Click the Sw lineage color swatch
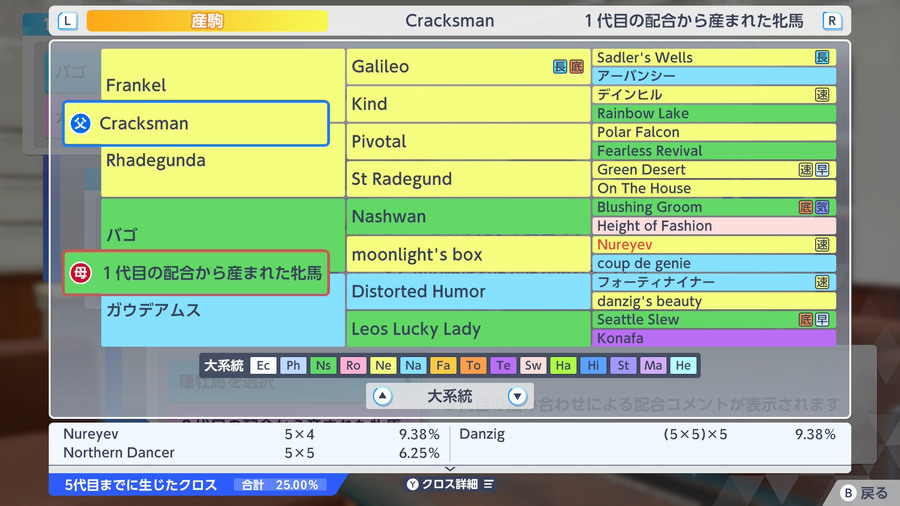The width and height of the screenshot is (900, 506). coord(533,365)
